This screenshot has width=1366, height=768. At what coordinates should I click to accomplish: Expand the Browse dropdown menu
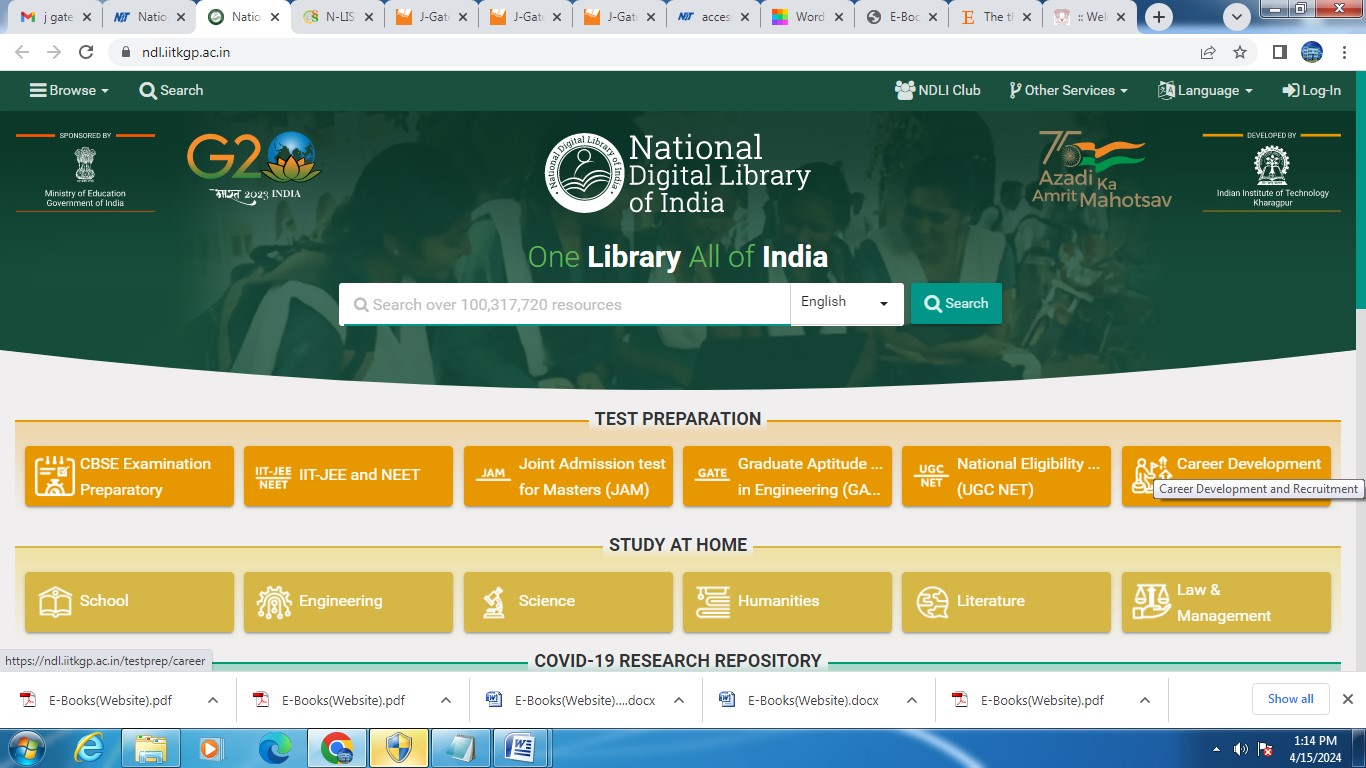click(x=69, y=90)
